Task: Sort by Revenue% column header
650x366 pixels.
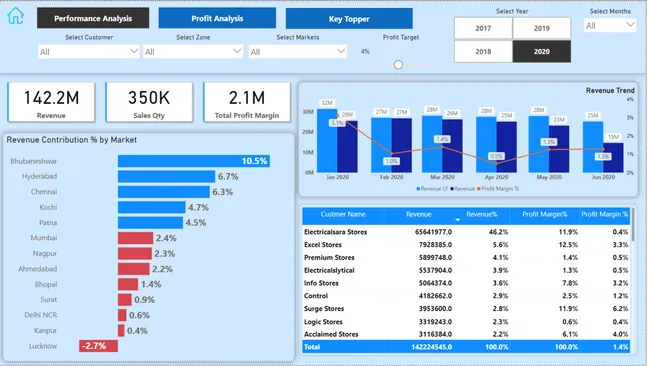Action: [x=482, y=214]
